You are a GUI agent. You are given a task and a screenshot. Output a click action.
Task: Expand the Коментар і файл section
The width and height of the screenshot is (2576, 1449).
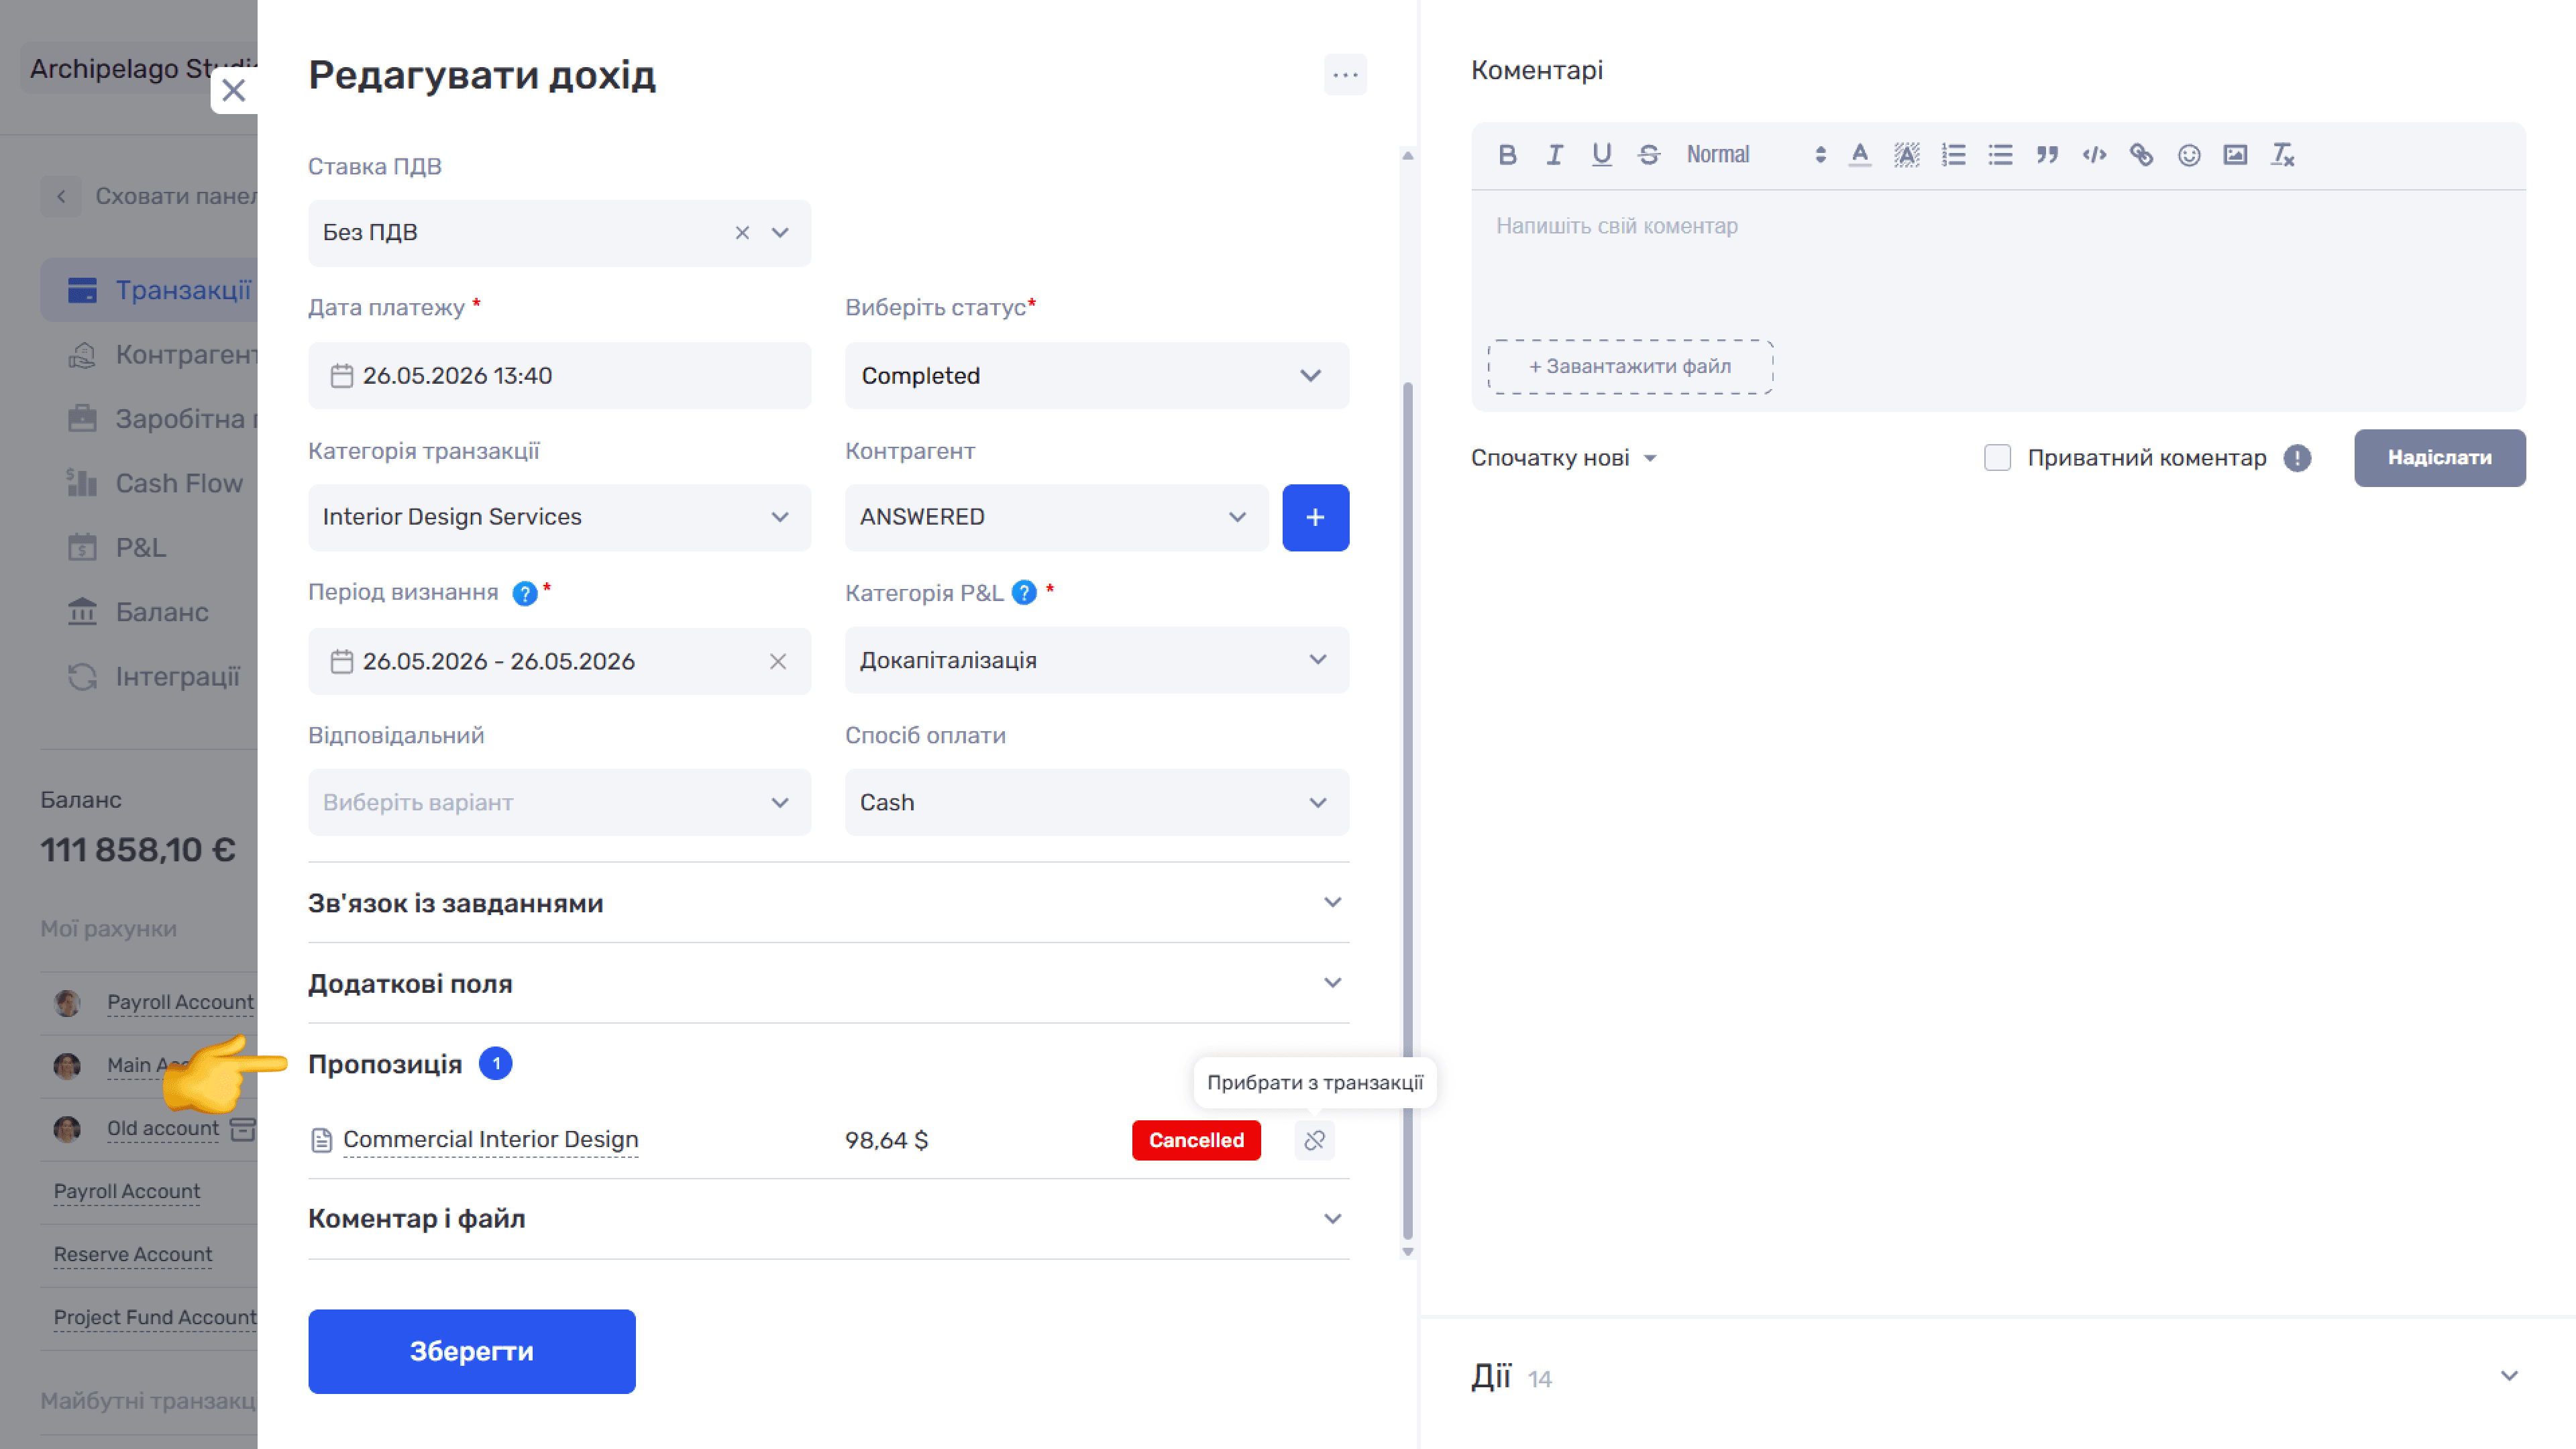828,1219
